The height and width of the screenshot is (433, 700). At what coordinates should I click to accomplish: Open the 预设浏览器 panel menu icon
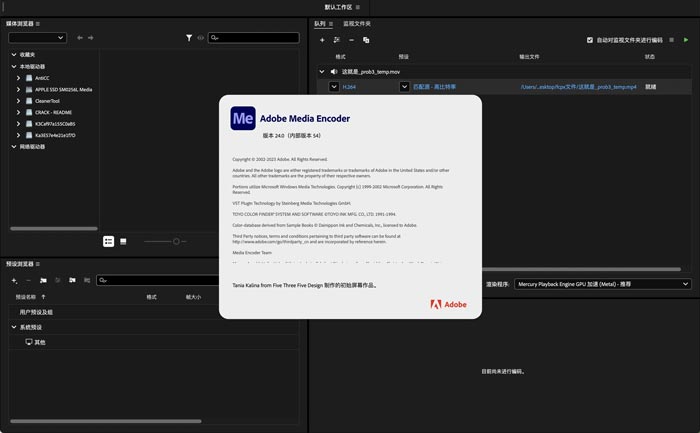click(38, 264)
